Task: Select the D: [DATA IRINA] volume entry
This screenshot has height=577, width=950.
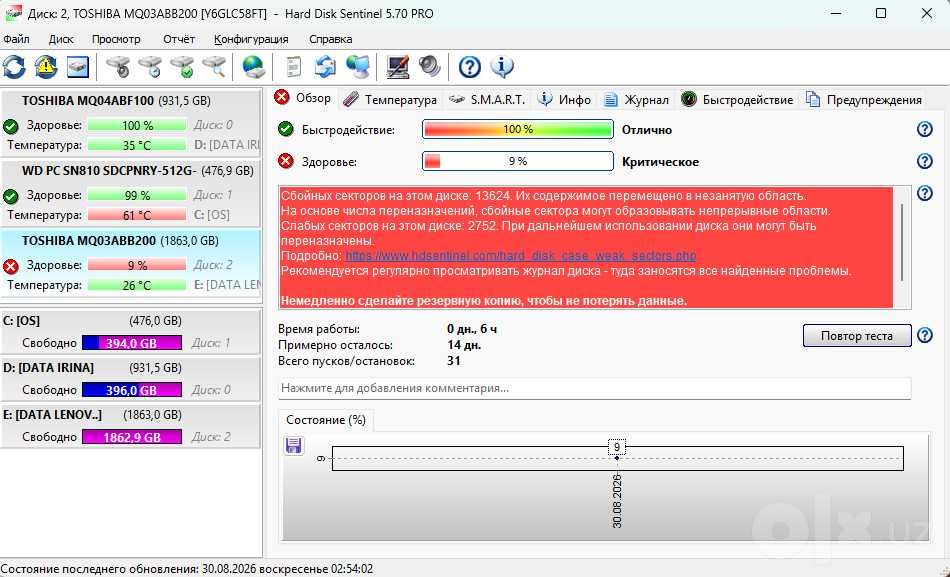Action: tap(130, 379)
